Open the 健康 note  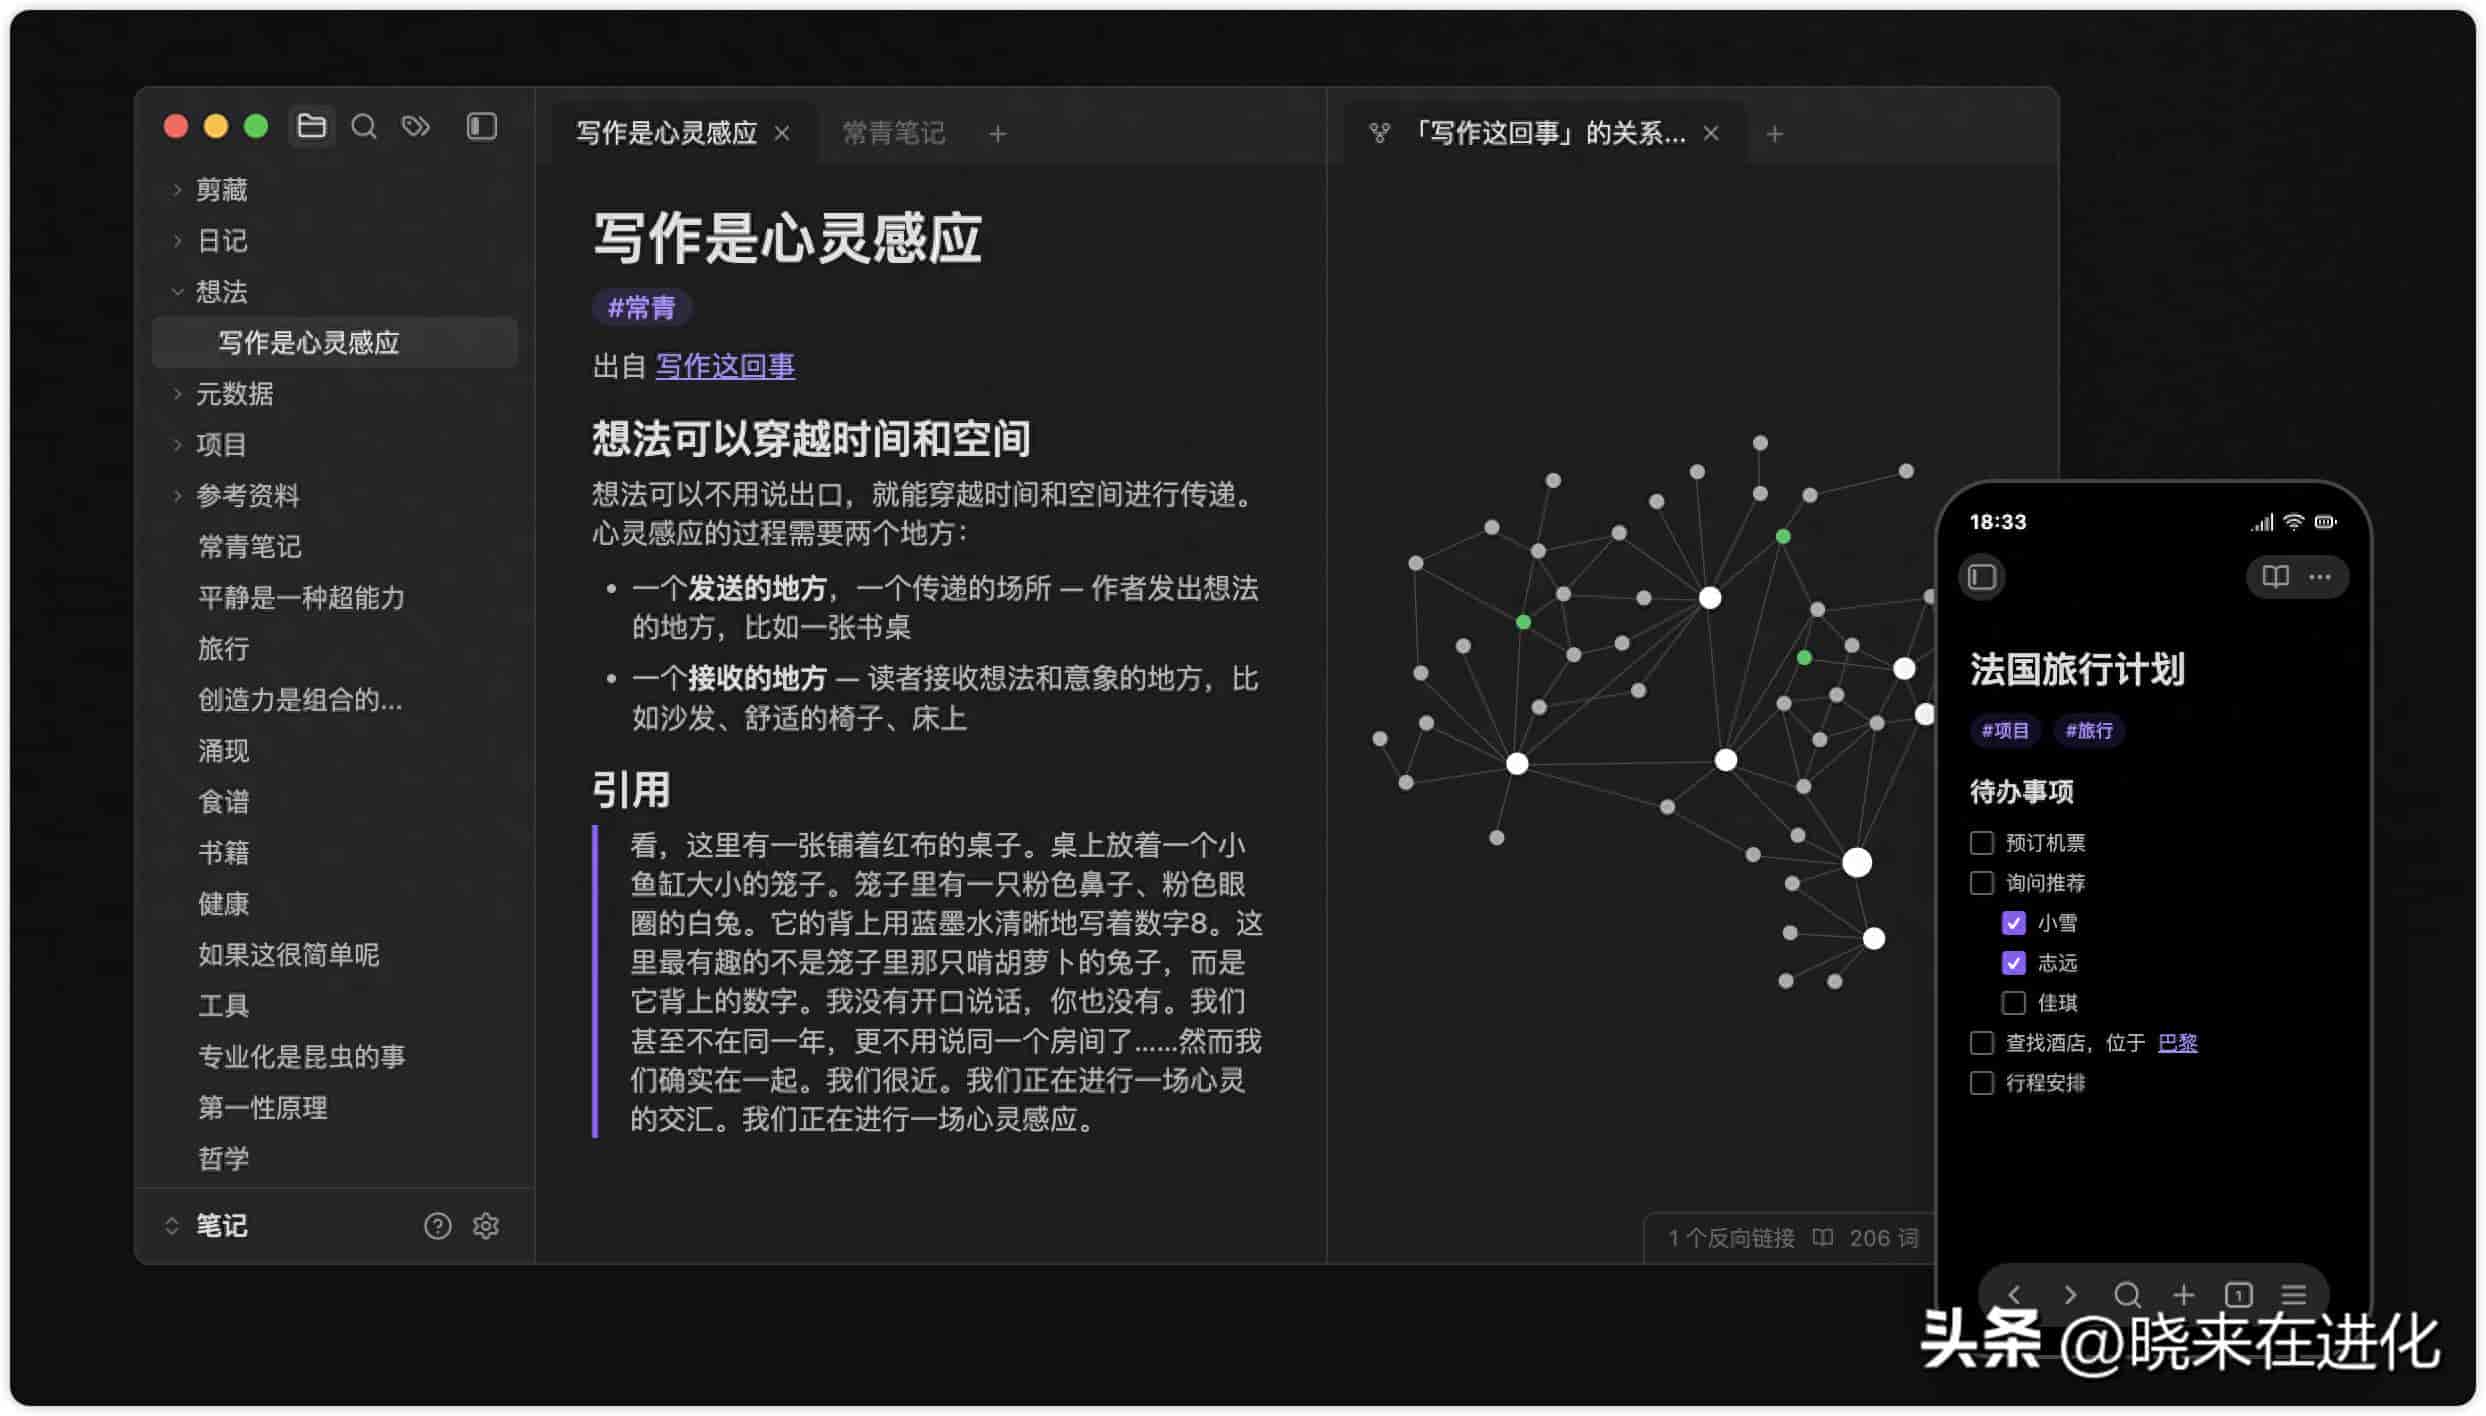[223, 903]
